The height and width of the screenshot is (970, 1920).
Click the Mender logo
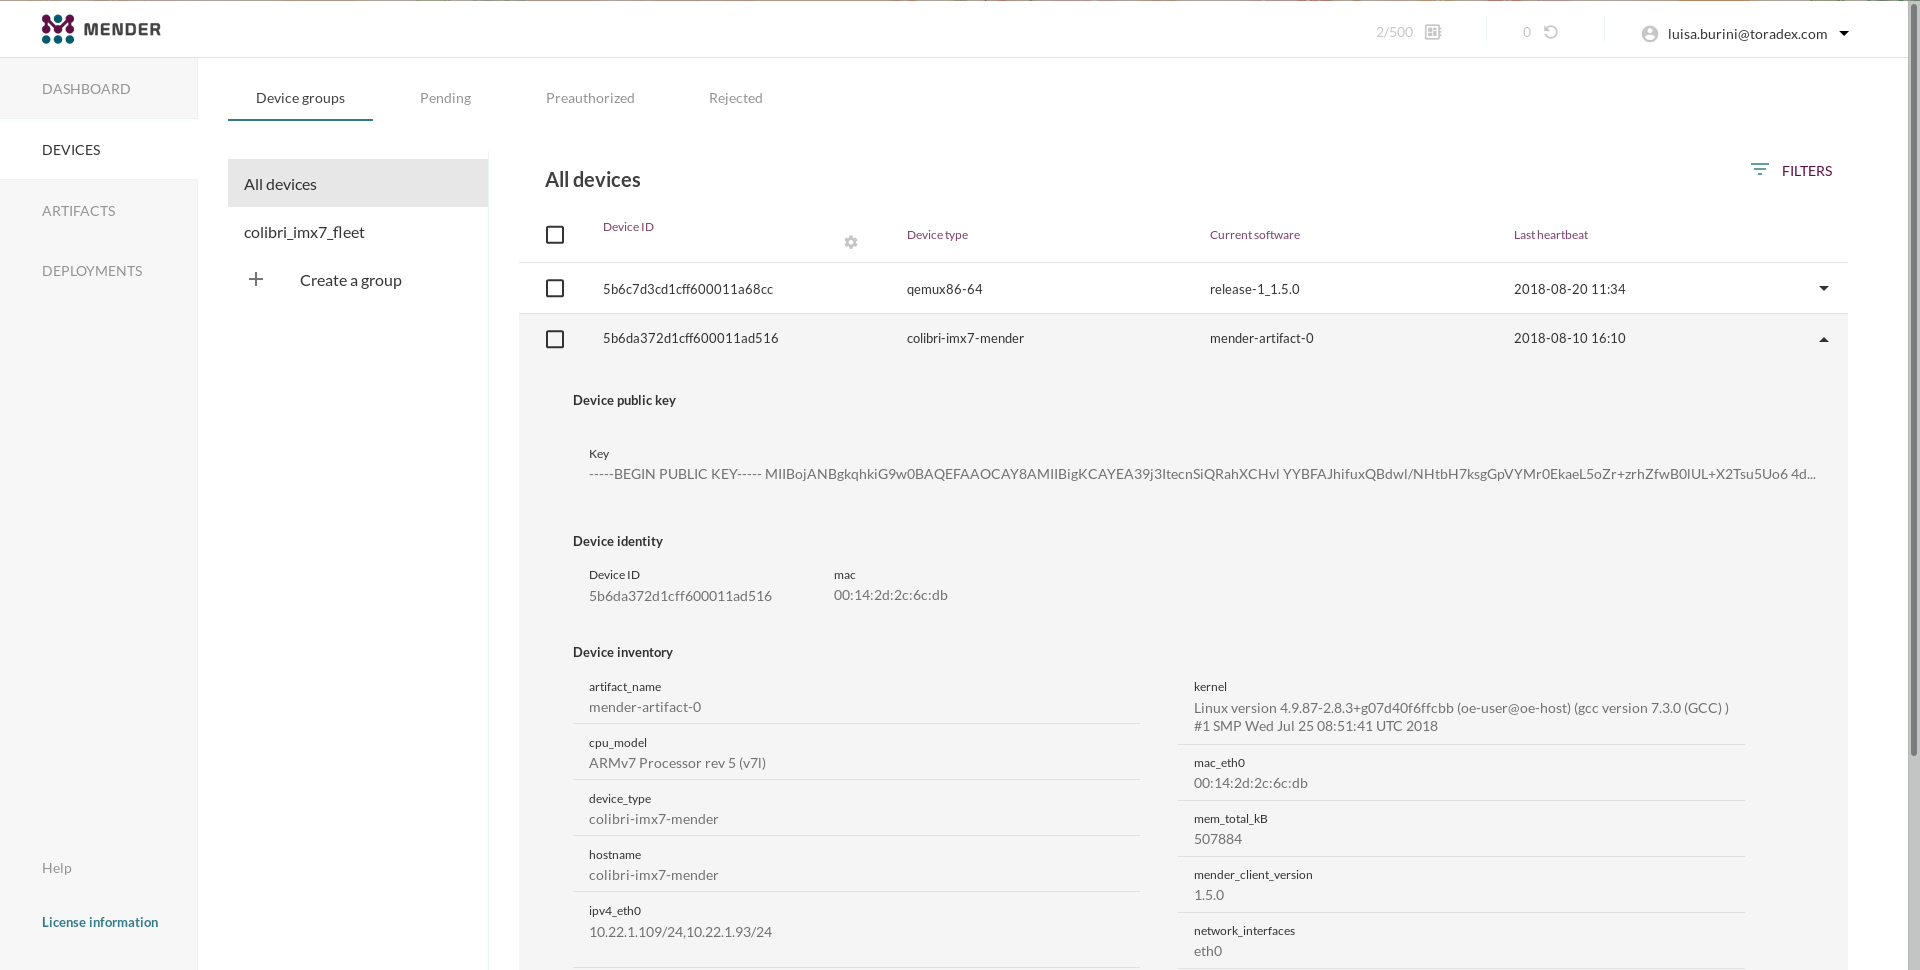point(101,29)
